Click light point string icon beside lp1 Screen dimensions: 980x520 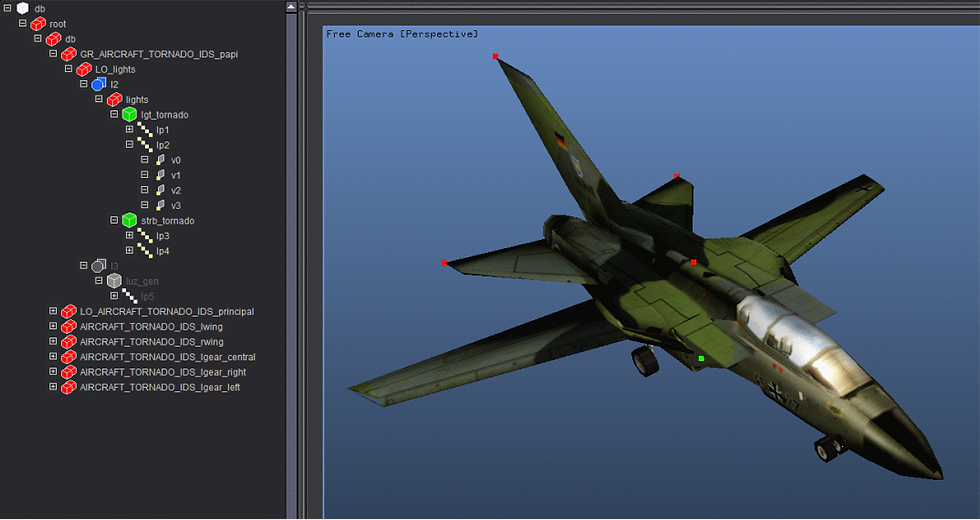pos(144,130)
